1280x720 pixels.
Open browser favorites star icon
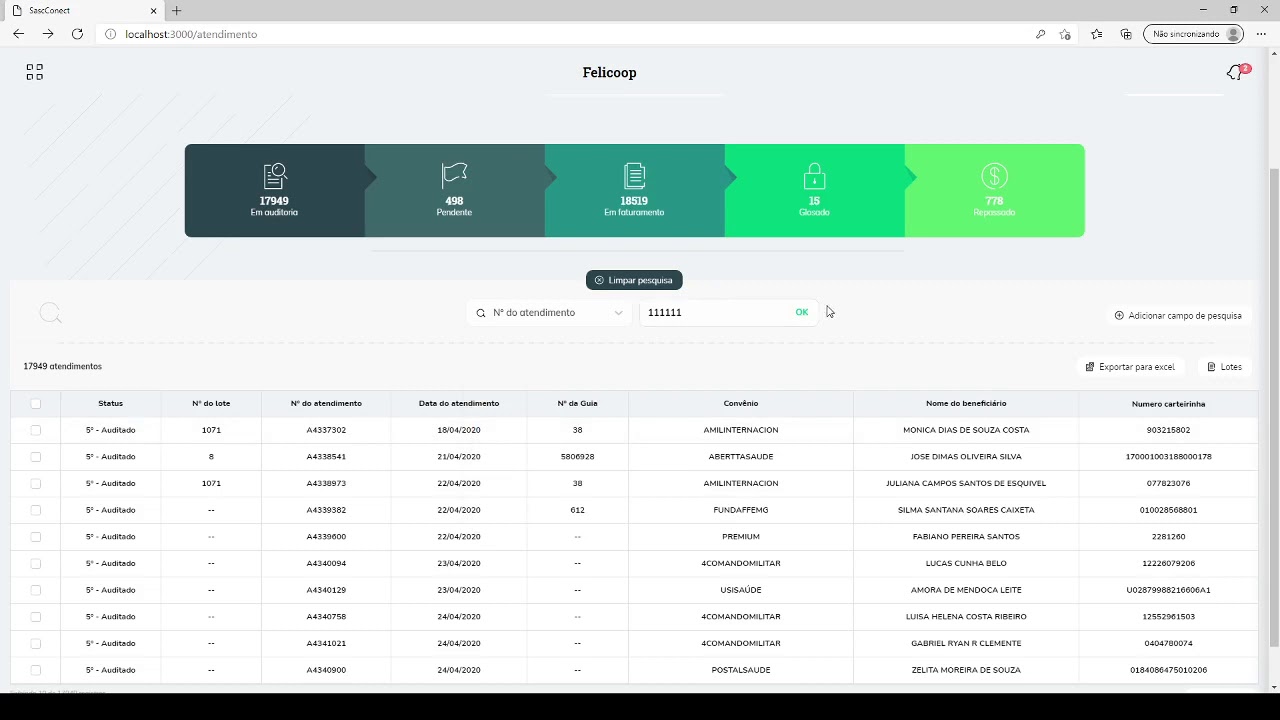[1097, 34]
